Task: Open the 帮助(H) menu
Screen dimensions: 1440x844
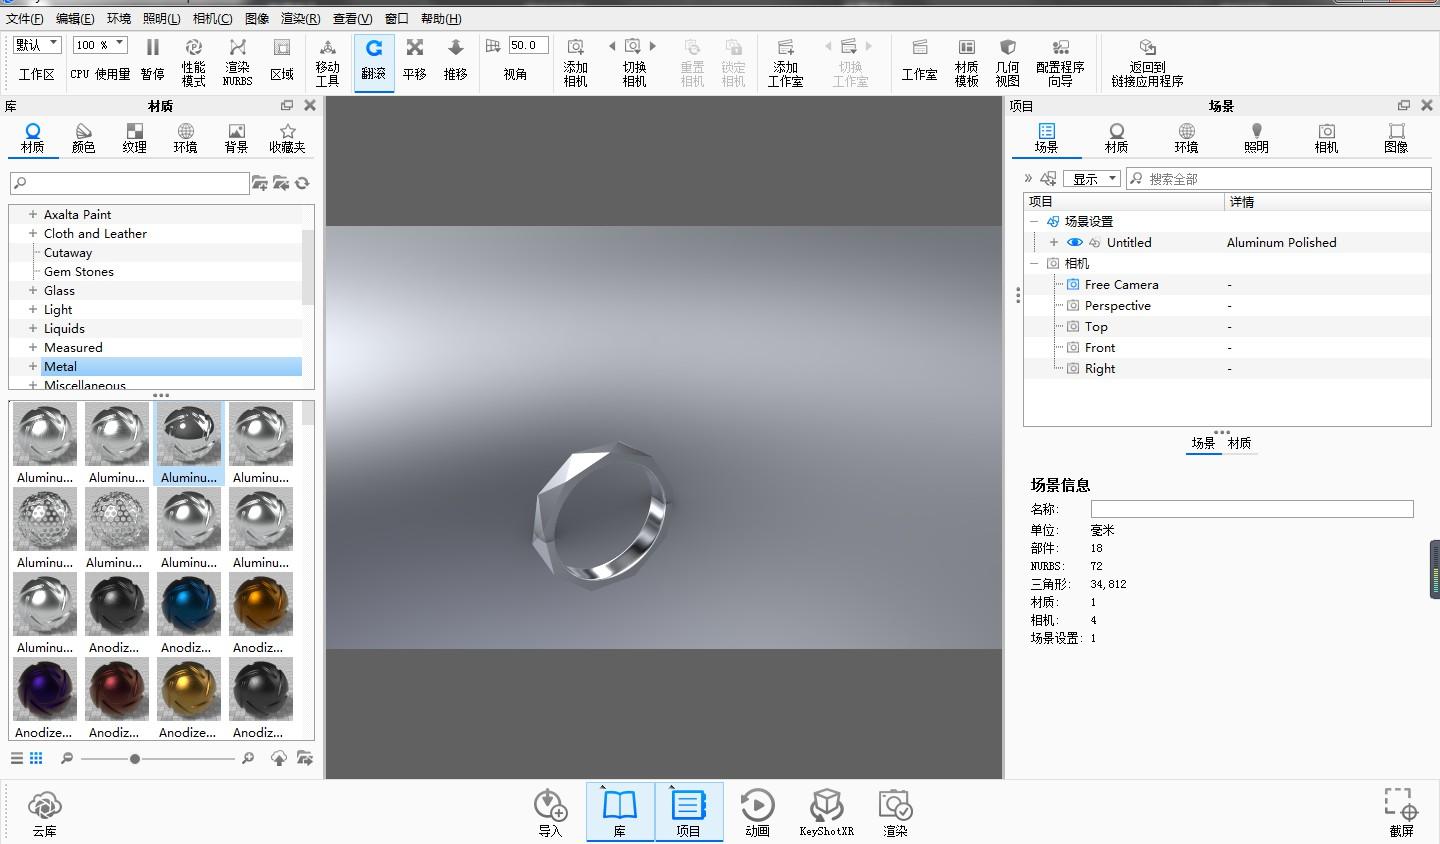Action: [441, 18]
